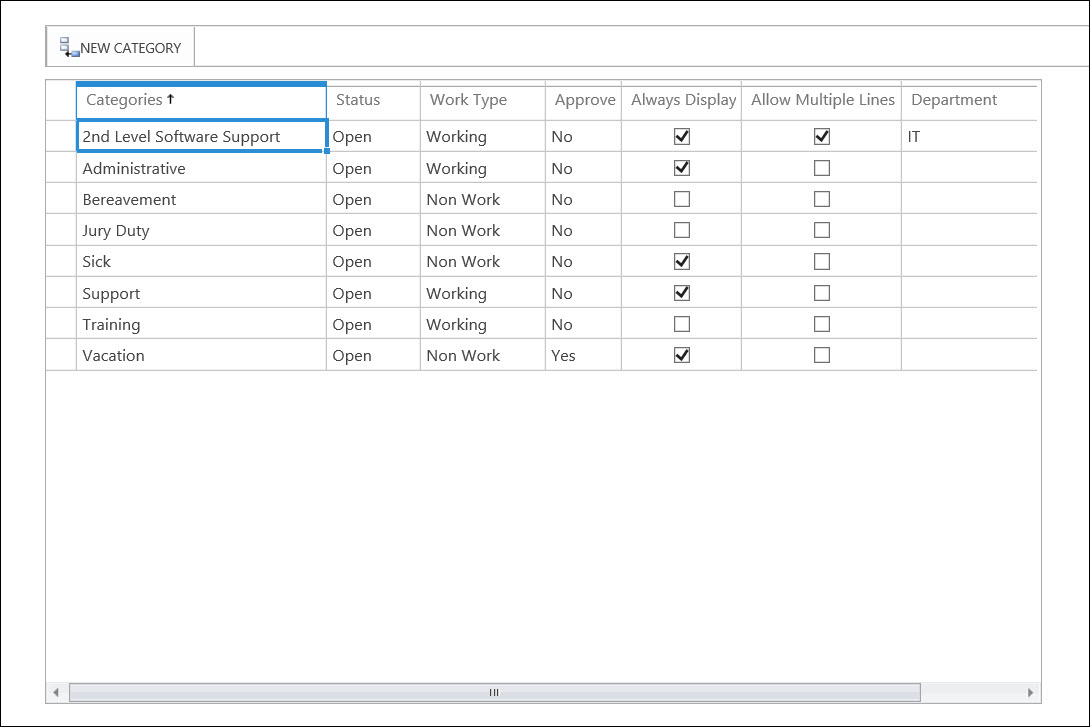Check Allow Multiple Lines for Support
Screen dimensions: 1090x727
(822, 293)
